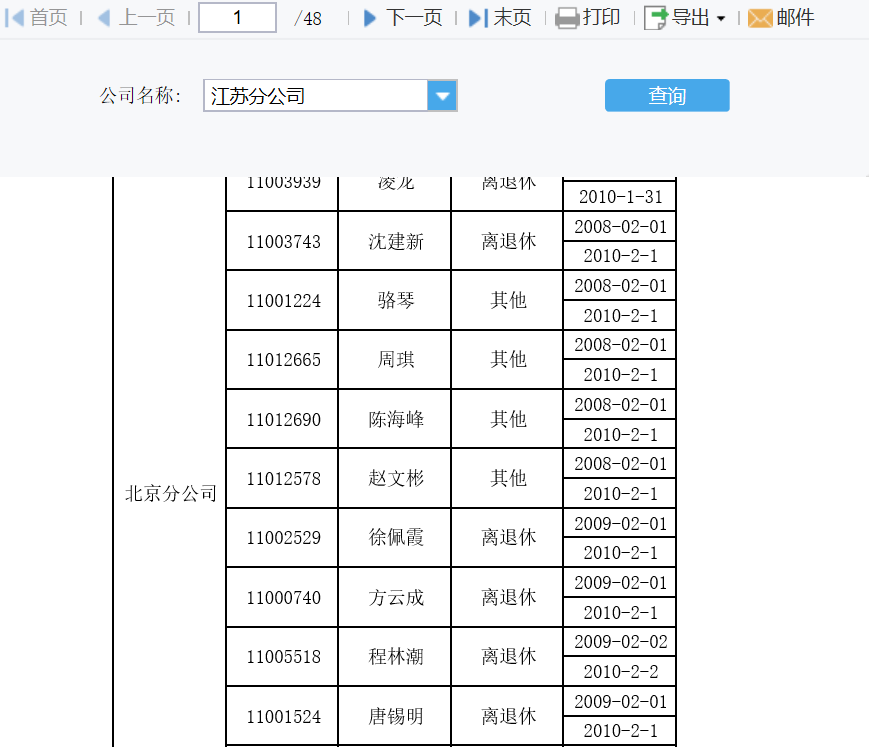The height and width of the screenshot is (747, 869).
Task: Click the 邮件 text label
Action: (x=795, y=18)
